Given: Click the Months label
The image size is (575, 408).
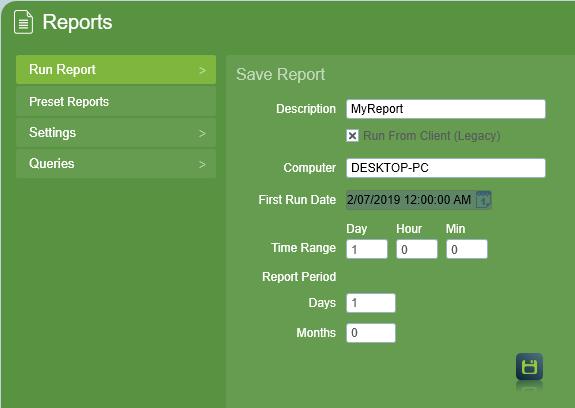Looking at the screenshot, I should [316, 333].
